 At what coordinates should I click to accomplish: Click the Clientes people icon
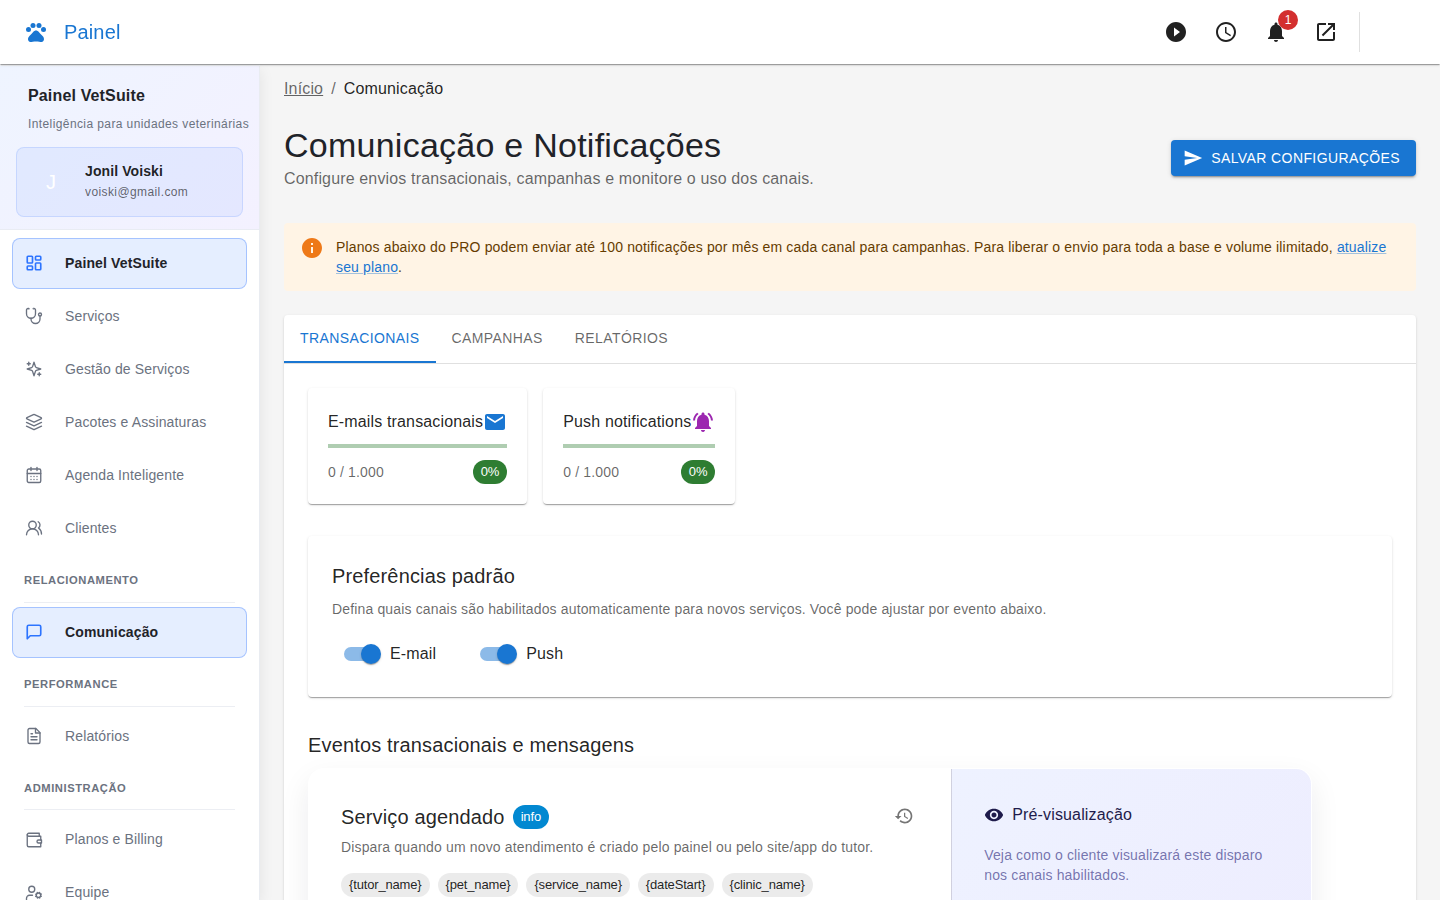34,528
